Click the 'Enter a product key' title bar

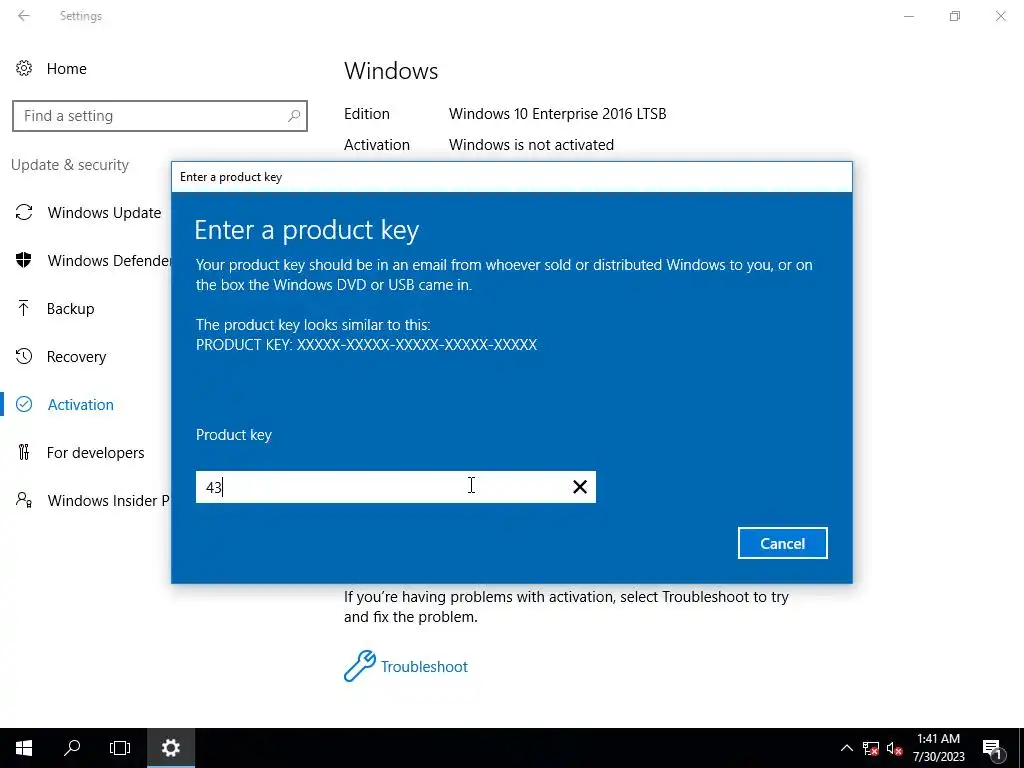pos(512,177)
